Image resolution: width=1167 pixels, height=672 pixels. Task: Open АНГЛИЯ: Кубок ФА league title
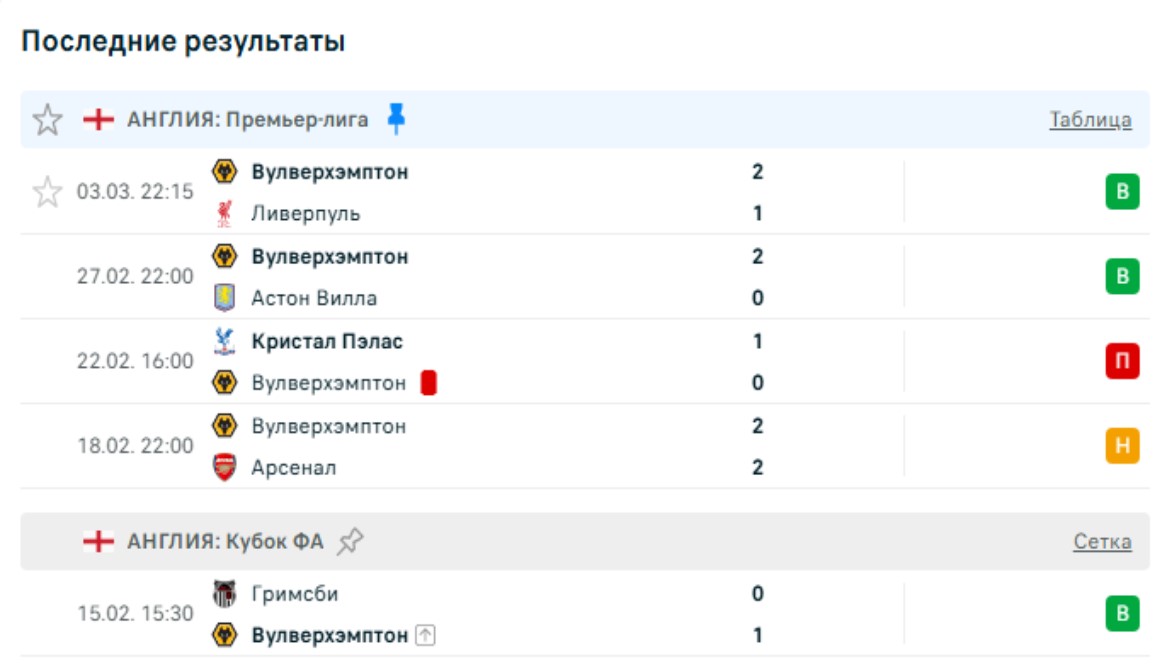tap(225, 542)
